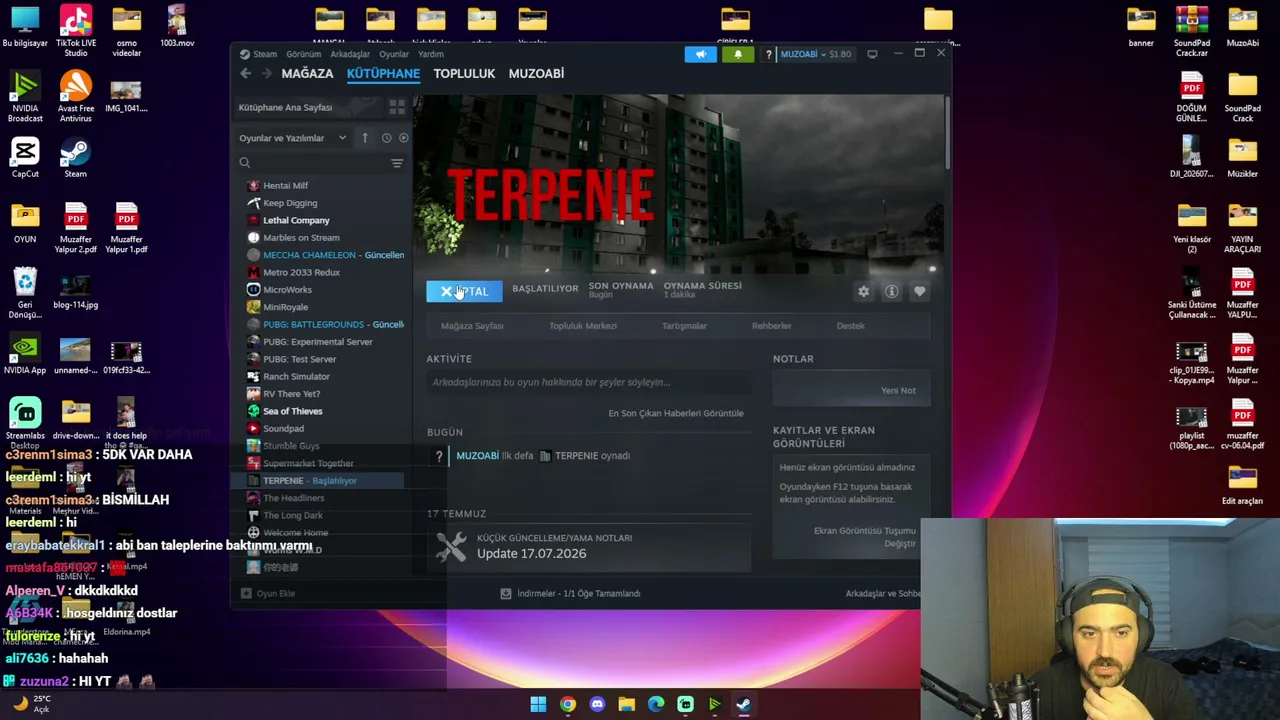Open Google Chrome from the taskbar
1280x720 pixels.
point(568,704)
